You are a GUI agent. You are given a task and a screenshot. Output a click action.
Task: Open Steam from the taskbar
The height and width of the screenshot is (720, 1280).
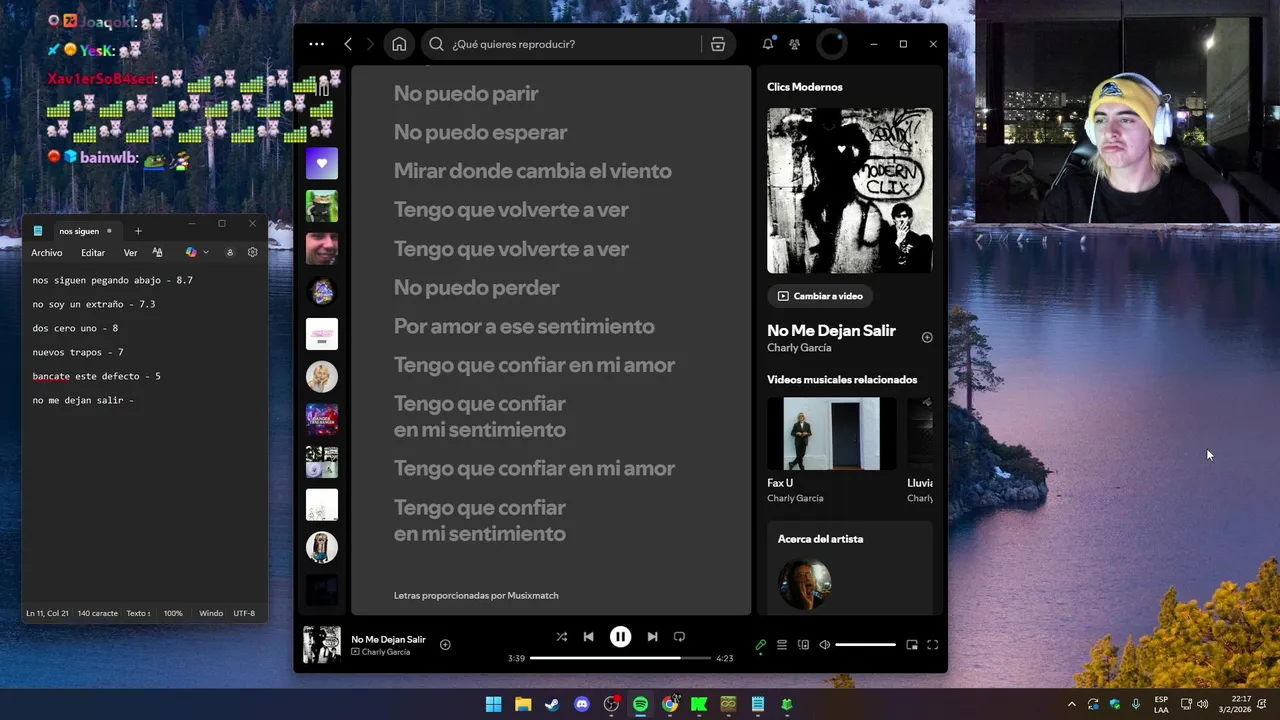click(552, 704)
